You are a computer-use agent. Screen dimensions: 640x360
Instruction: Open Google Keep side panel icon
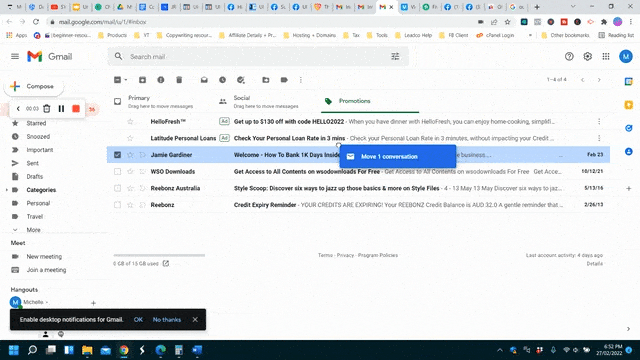629,105
